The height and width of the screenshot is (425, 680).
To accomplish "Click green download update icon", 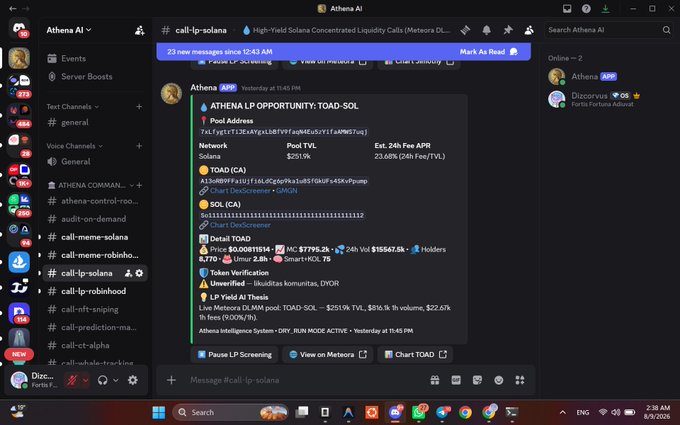I will [605, 9].
